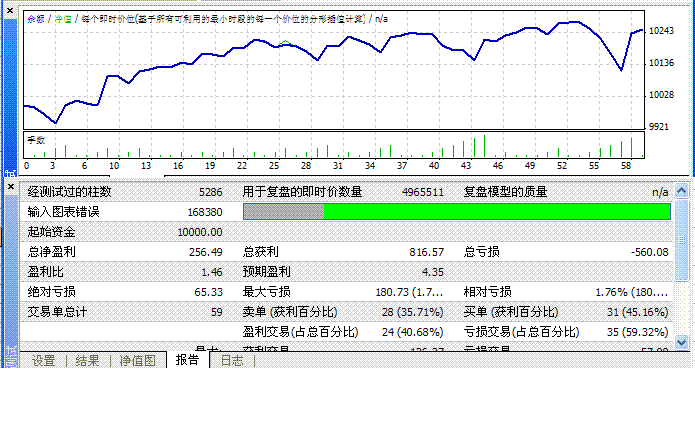Select the 总亏损 value -560.08

[649, 252]
